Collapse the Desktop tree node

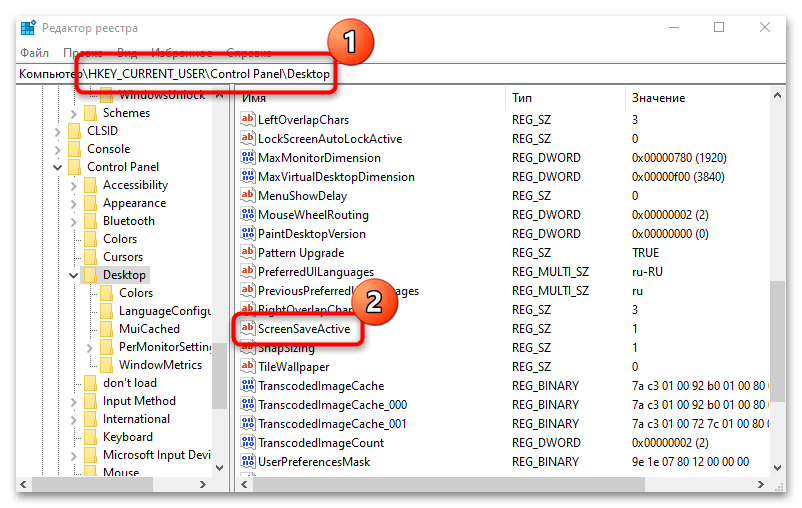pyautogui.click(x=74, y=275)
